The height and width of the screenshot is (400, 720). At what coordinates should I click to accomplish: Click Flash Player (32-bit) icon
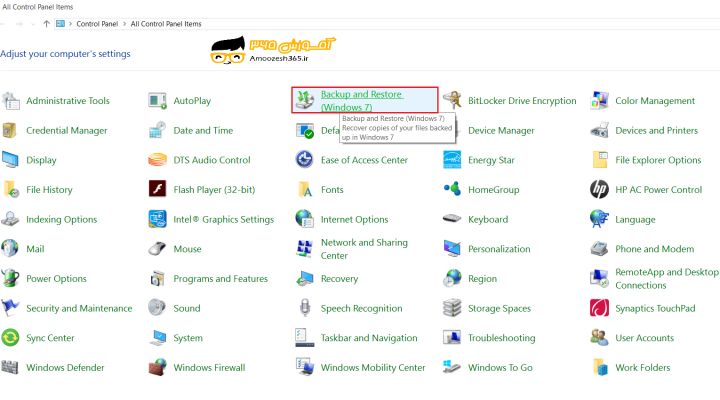158,189
